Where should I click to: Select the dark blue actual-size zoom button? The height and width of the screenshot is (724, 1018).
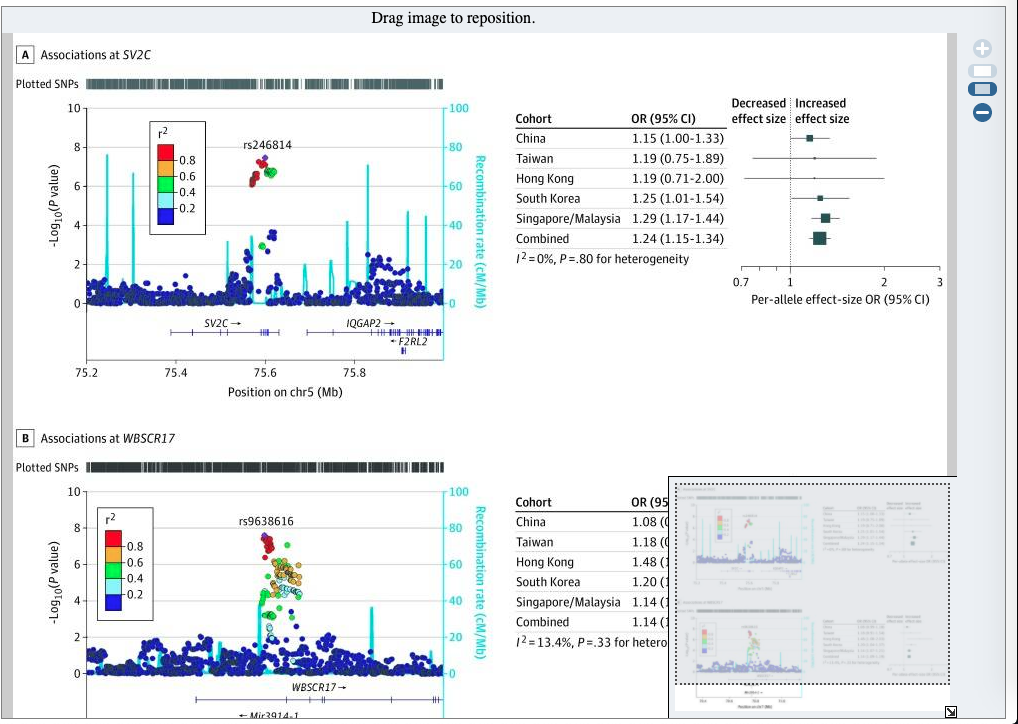tap(982, 89)
